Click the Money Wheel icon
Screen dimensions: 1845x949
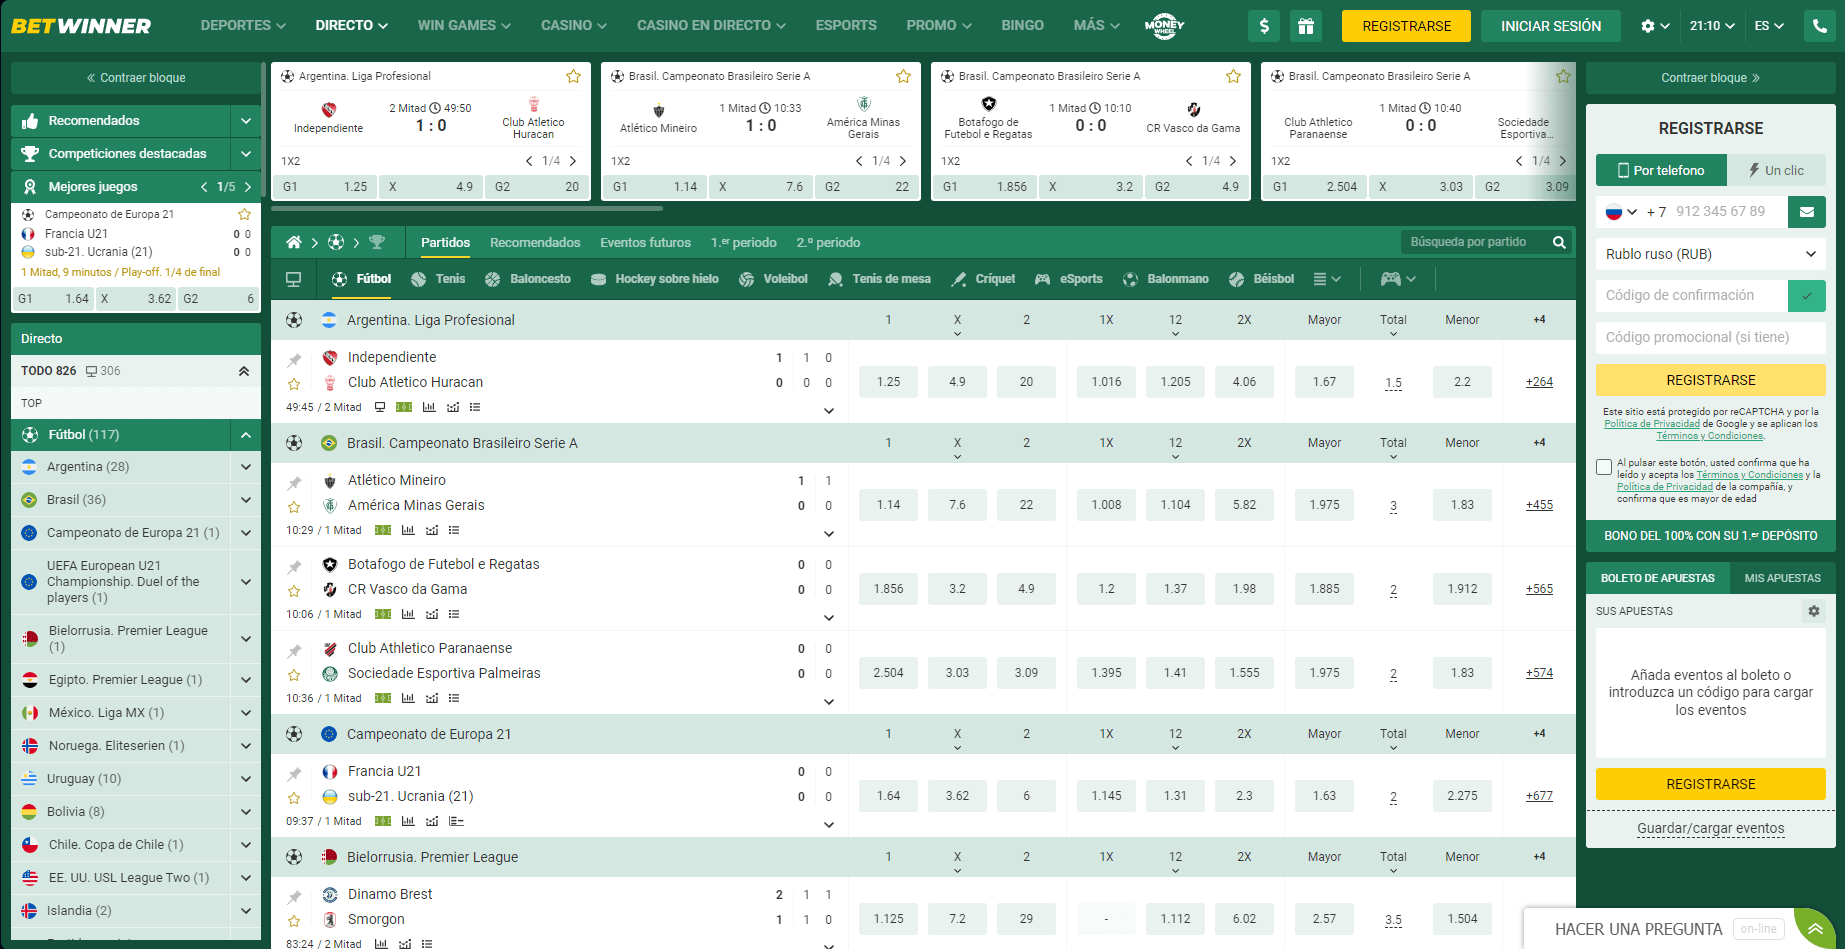(1164, 26)
